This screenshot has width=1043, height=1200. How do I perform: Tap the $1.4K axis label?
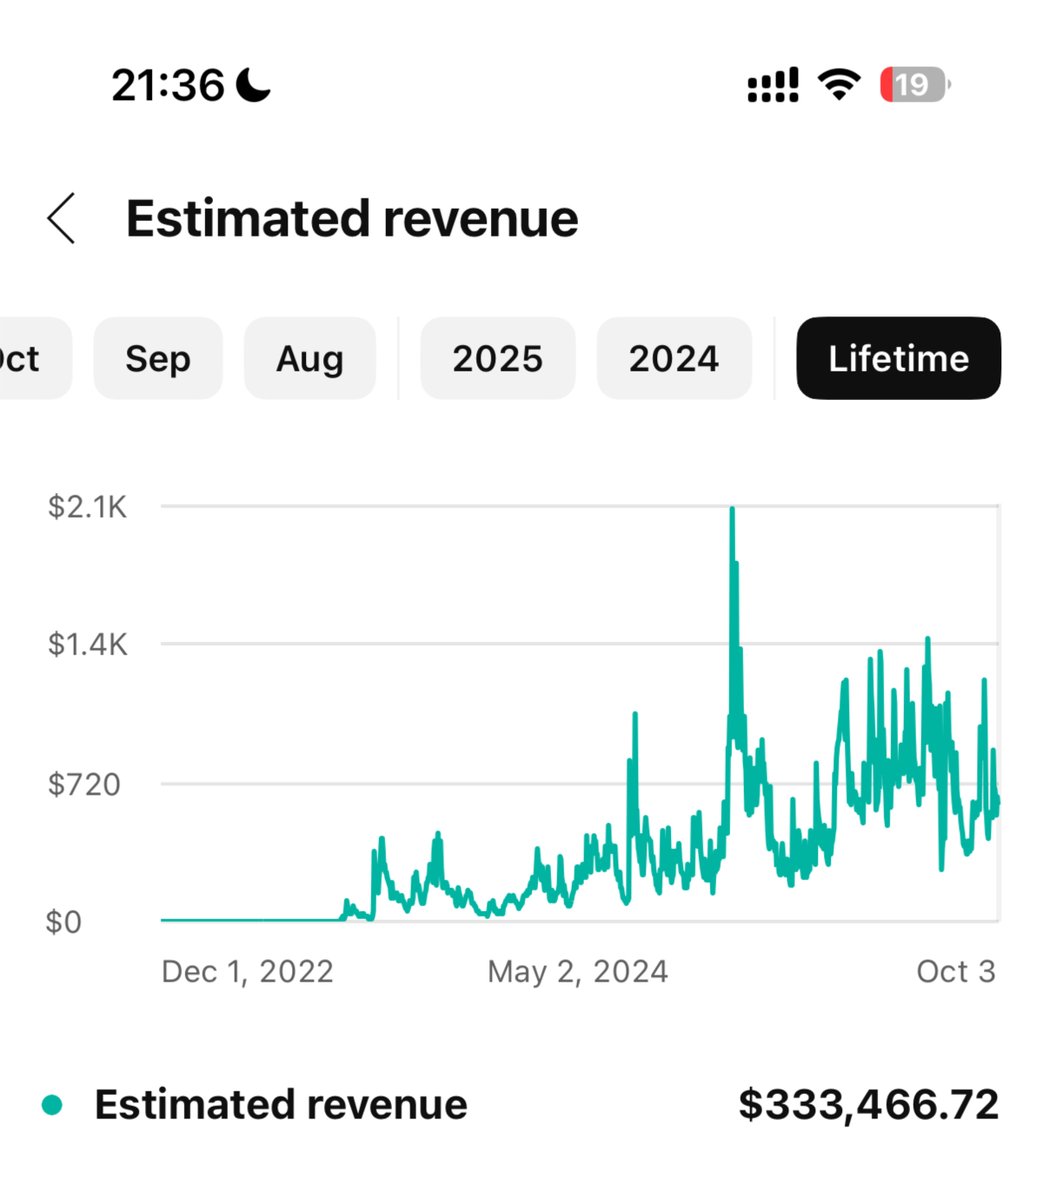point(88,644)
